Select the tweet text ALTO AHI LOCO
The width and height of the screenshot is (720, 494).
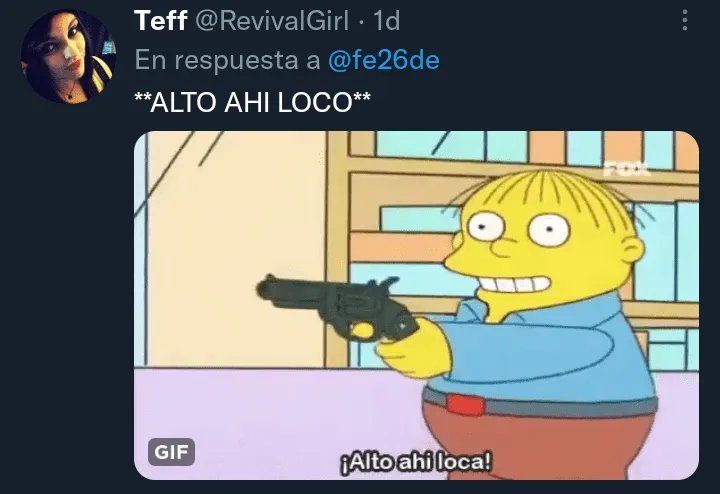[x=252, y=102]
